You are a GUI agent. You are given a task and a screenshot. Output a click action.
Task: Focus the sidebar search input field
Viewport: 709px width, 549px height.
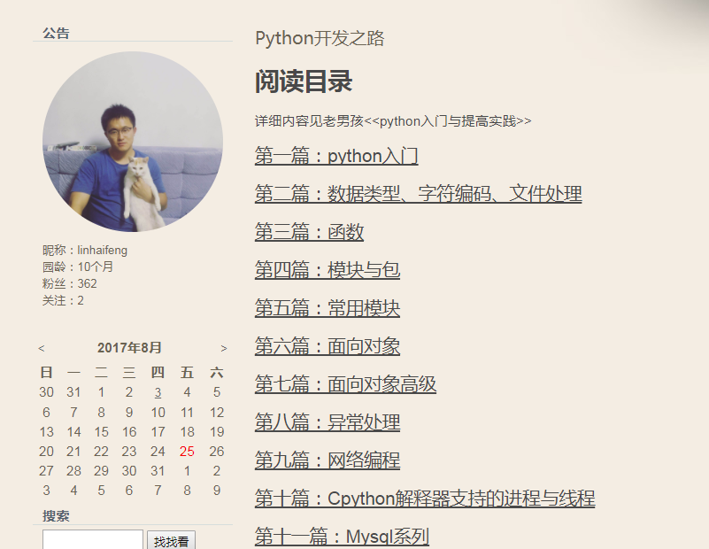pos(93,540)
